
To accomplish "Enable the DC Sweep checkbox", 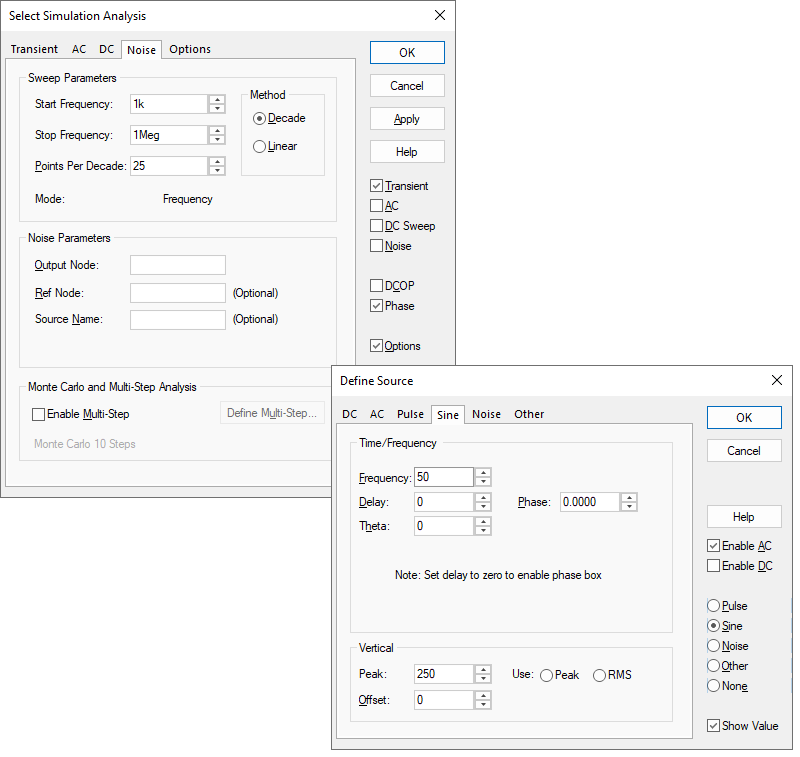I will tap(376, 226).
